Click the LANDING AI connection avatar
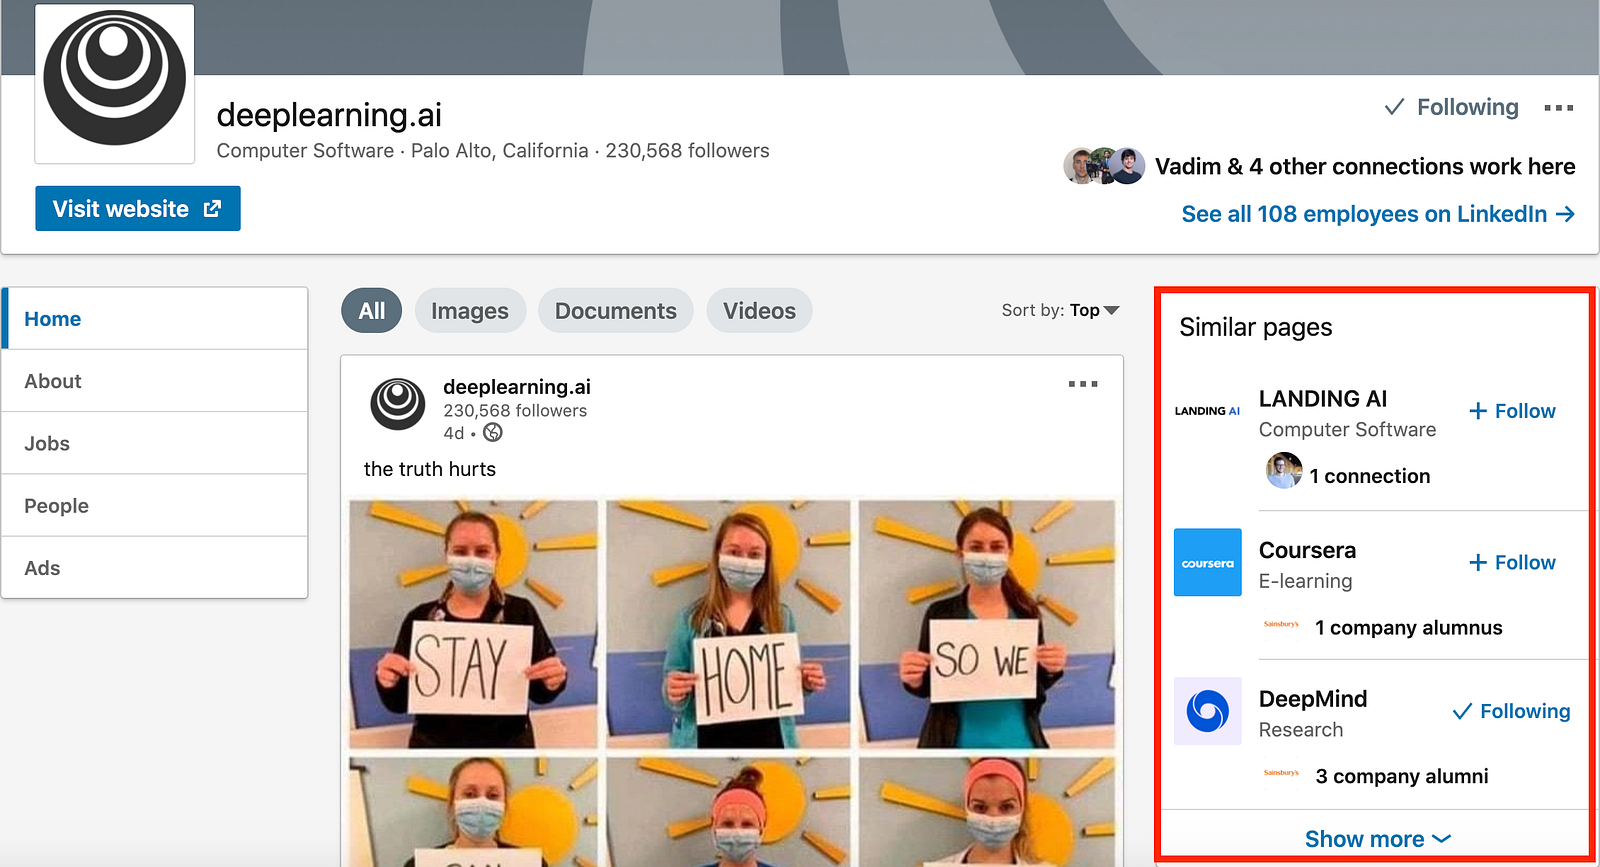This screenshot has height=867, width=1600. [x=1284, y=470]
